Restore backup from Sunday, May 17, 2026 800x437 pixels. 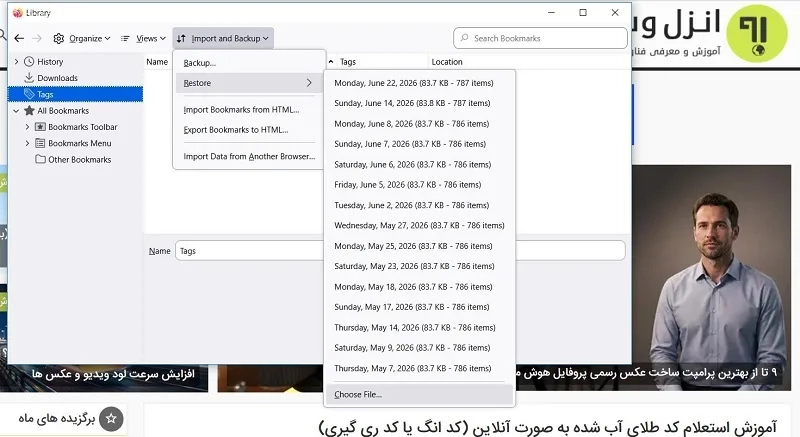tap(419, 307)
